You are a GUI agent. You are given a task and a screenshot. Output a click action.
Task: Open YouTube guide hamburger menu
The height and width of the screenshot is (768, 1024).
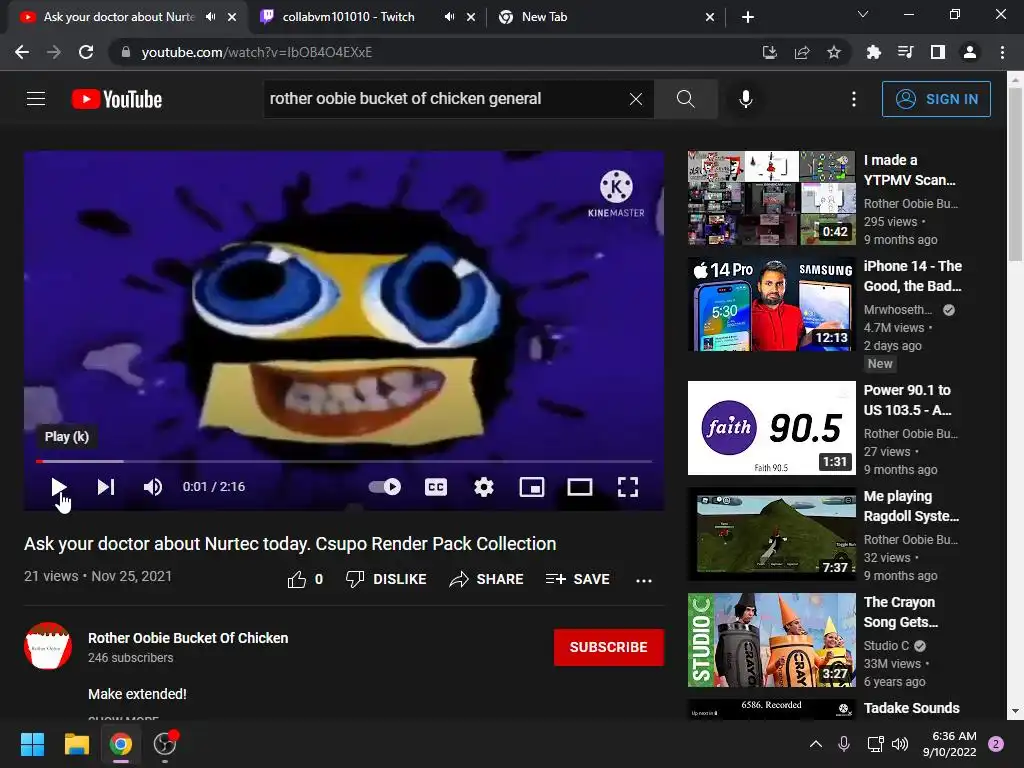click(36, 99)
